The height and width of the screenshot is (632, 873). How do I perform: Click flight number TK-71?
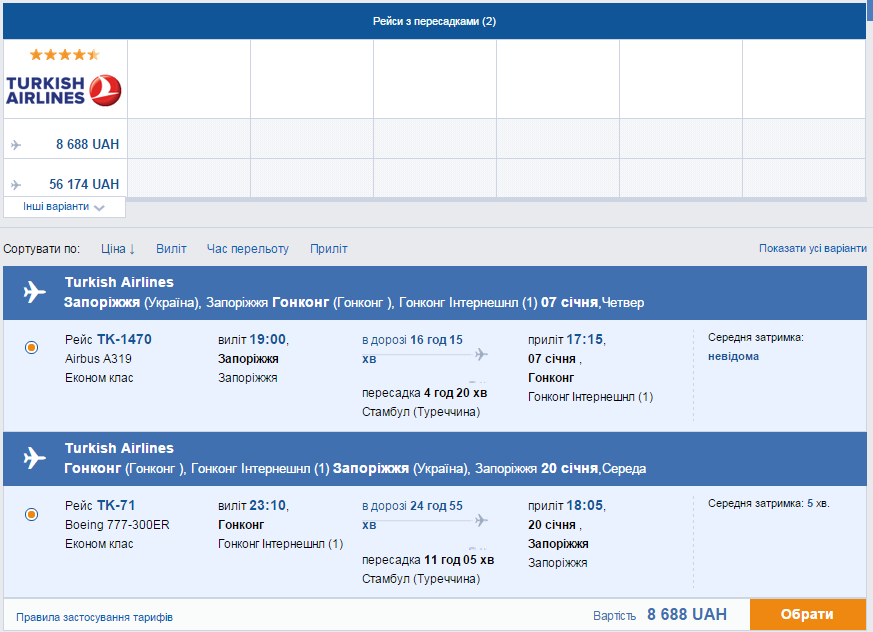pos(116,505)
